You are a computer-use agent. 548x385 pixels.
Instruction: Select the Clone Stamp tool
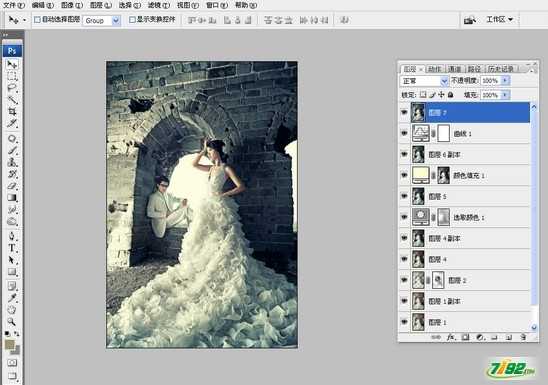pos(12,162)
